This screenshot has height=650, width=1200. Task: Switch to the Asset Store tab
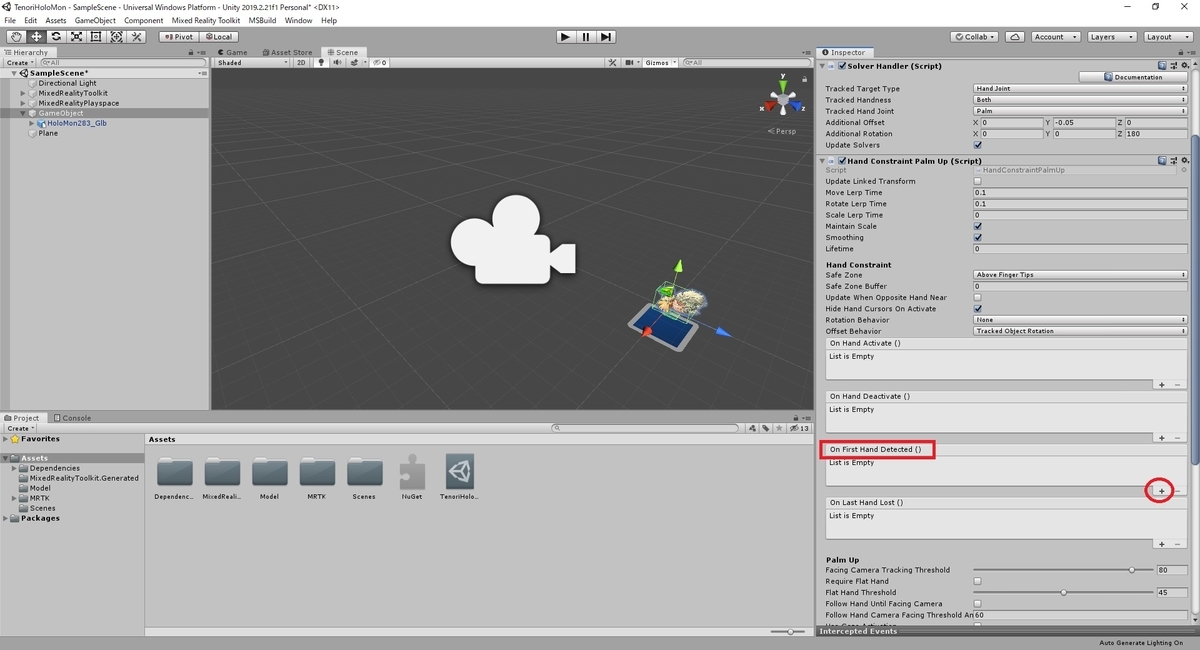pyautogui.click(x=287, y=52)
